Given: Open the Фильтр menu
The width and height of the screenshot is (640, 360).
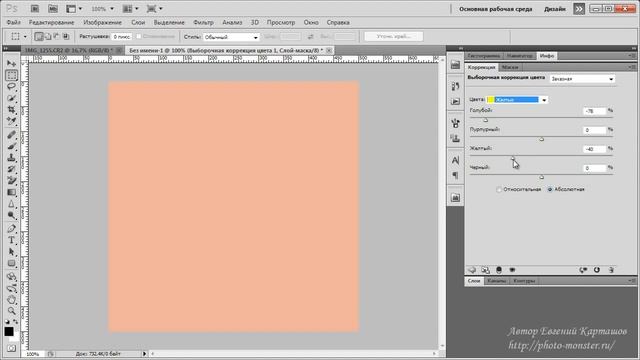Looking at the screenshot, I should 203,22.
